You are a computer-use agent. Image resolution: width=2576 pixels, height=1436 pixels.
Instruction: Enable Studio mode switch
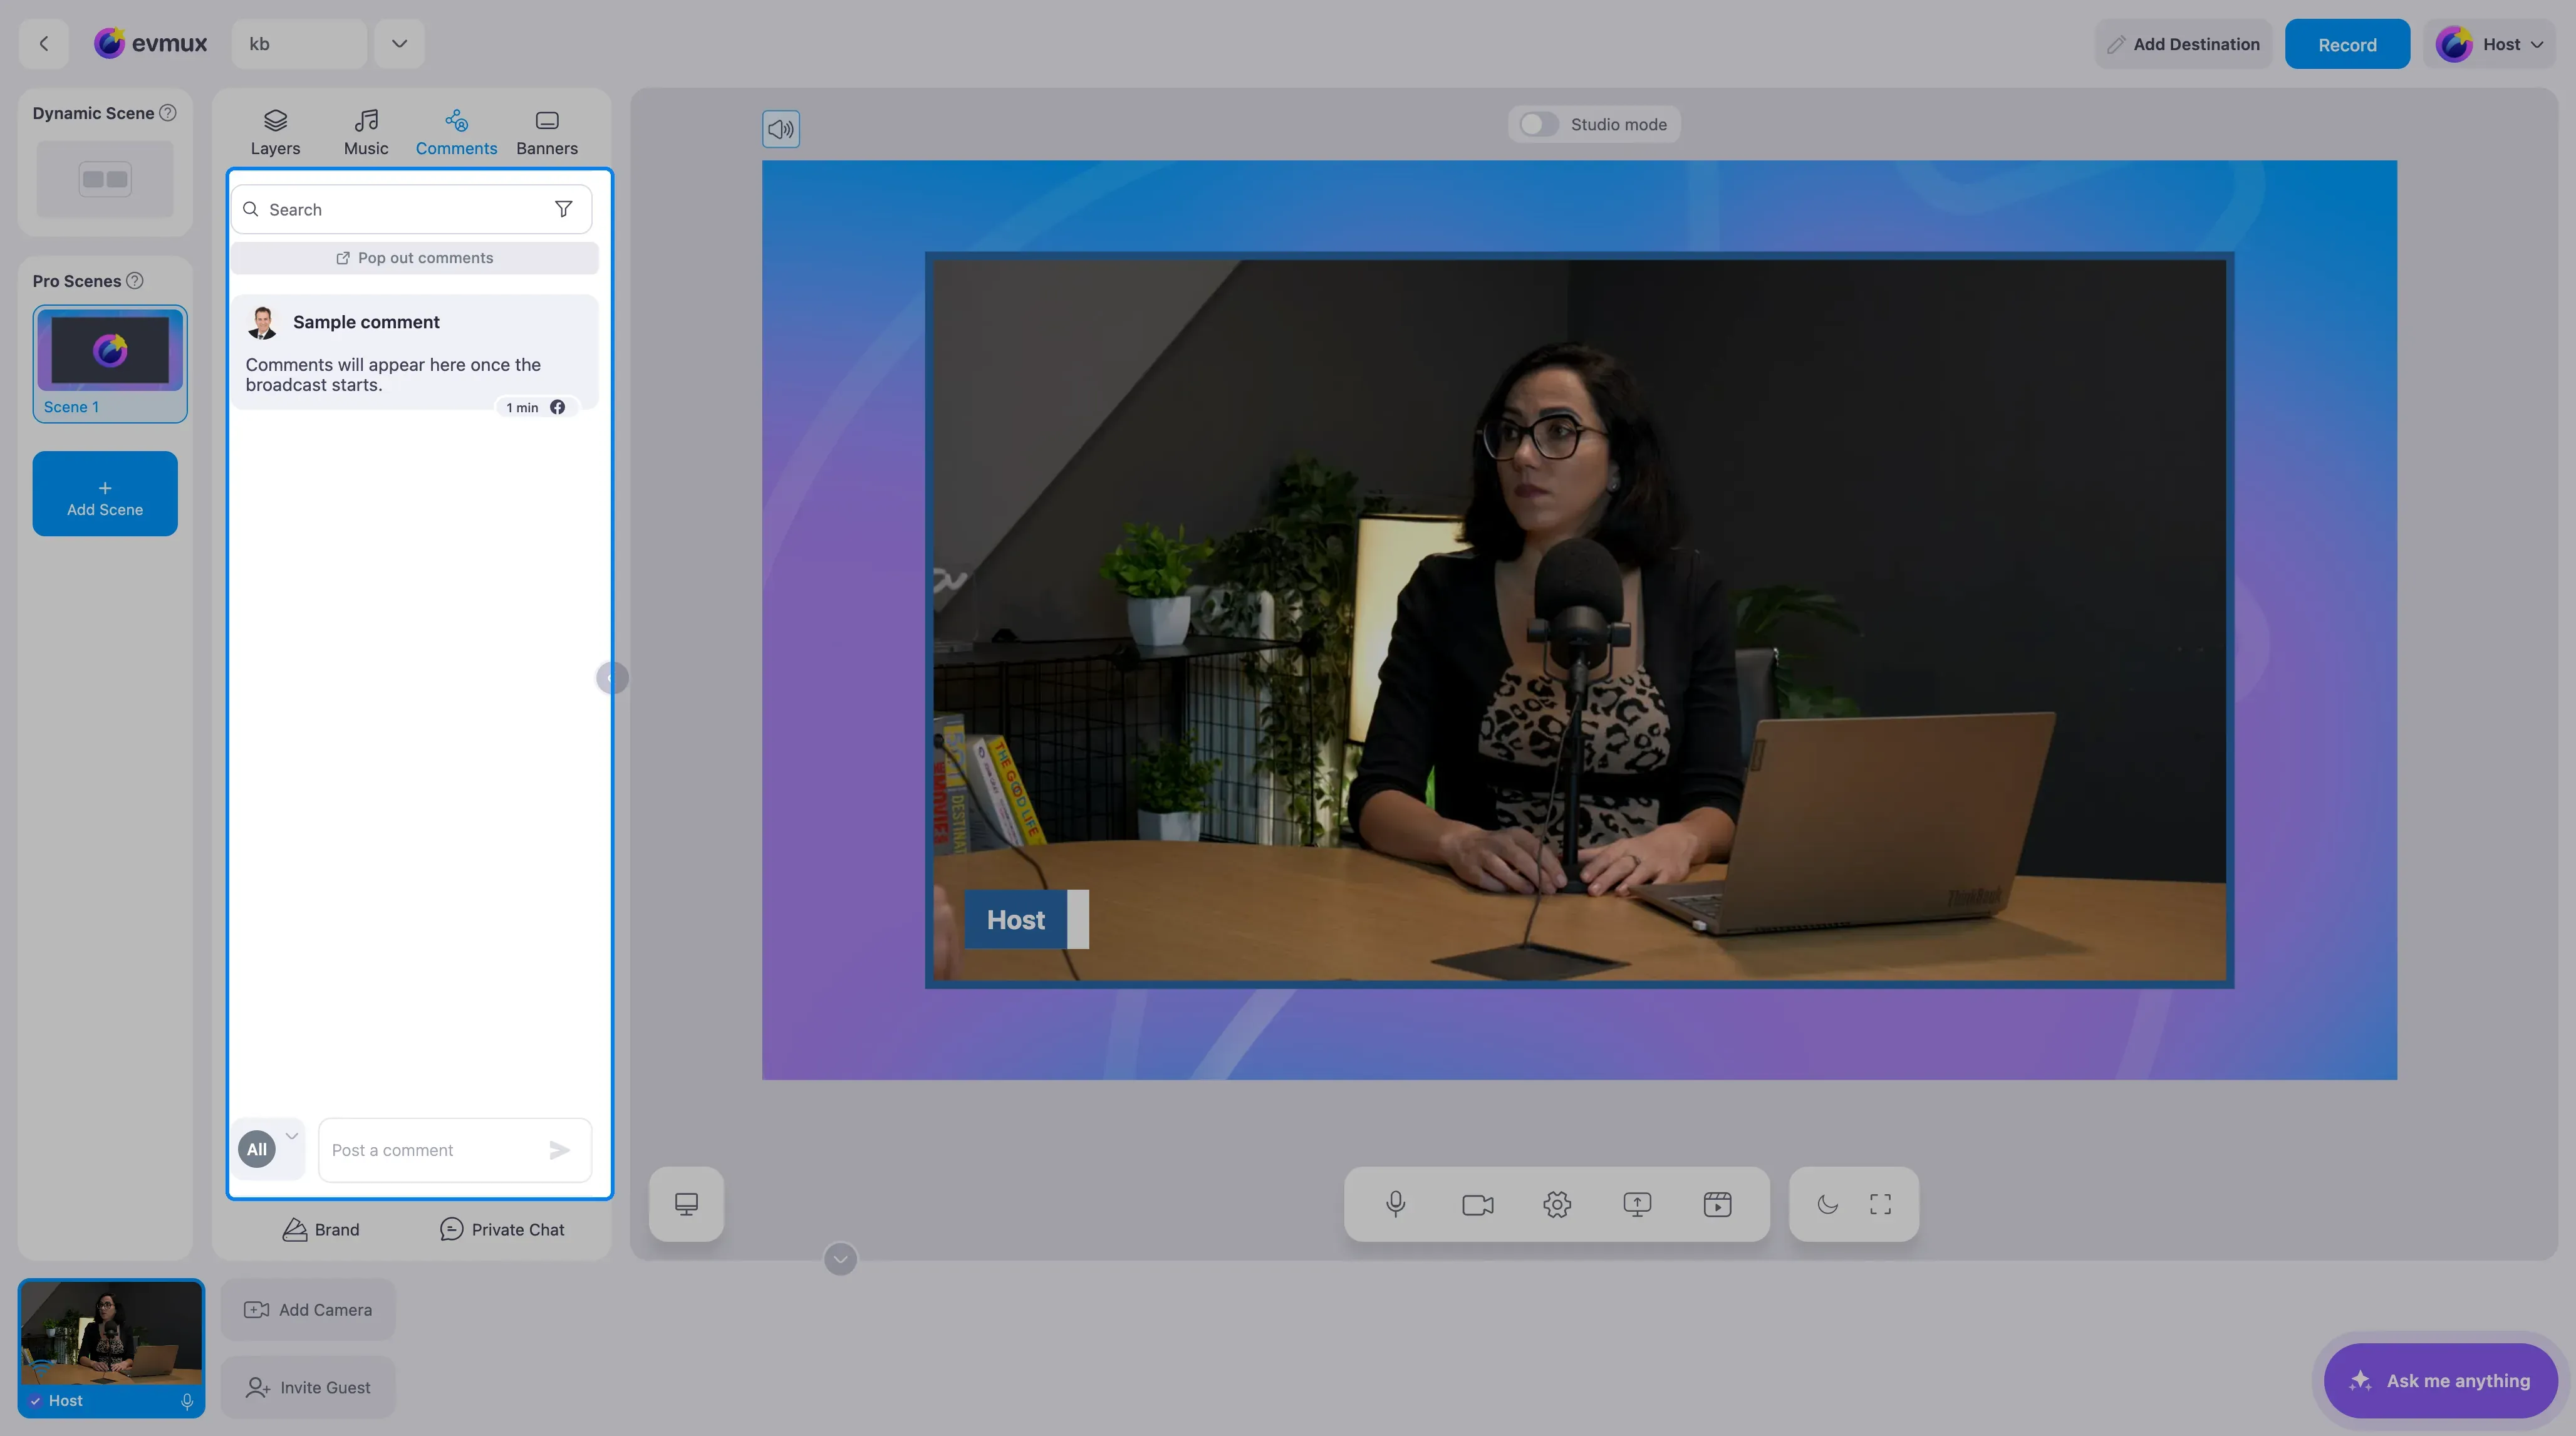(x=1538, y=124)
